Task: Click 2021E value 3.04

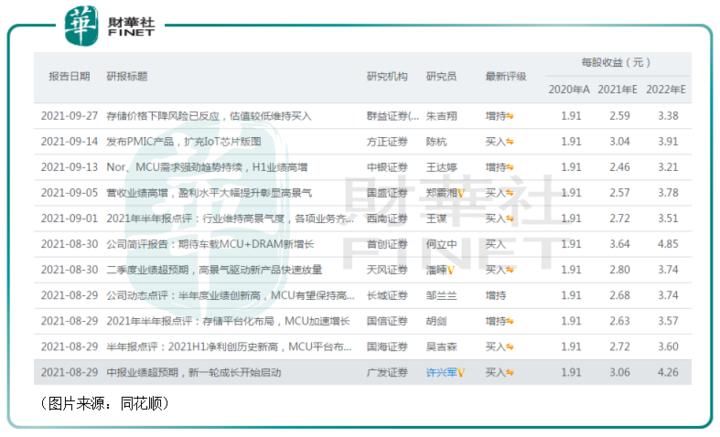Action: click(x=619, y=141)
